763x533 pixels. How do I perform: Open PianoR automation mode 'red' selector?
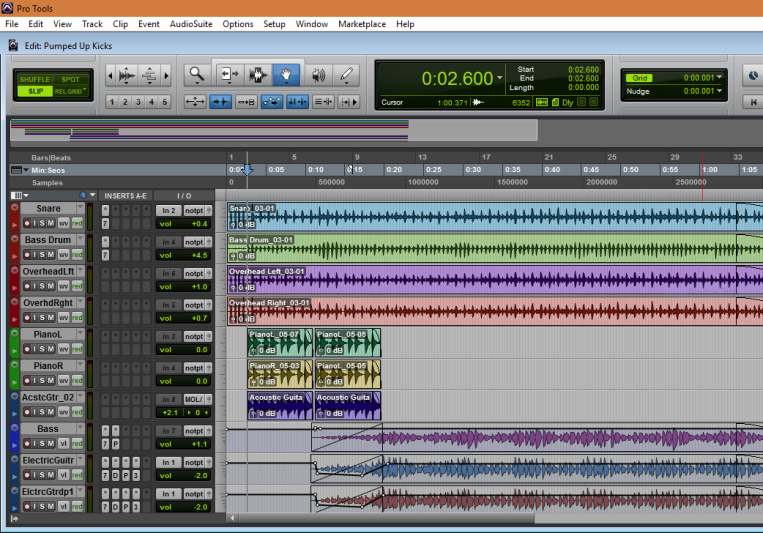(77, 381)
